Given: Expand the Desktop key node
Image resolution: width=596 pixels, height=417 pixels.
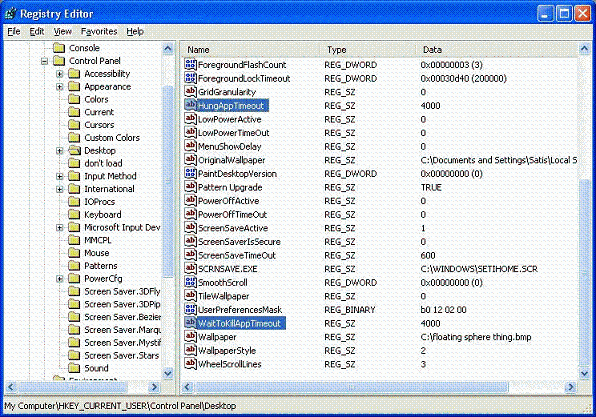Looking at the screenshot, I should pyautogui.click(x=60, y=151).
